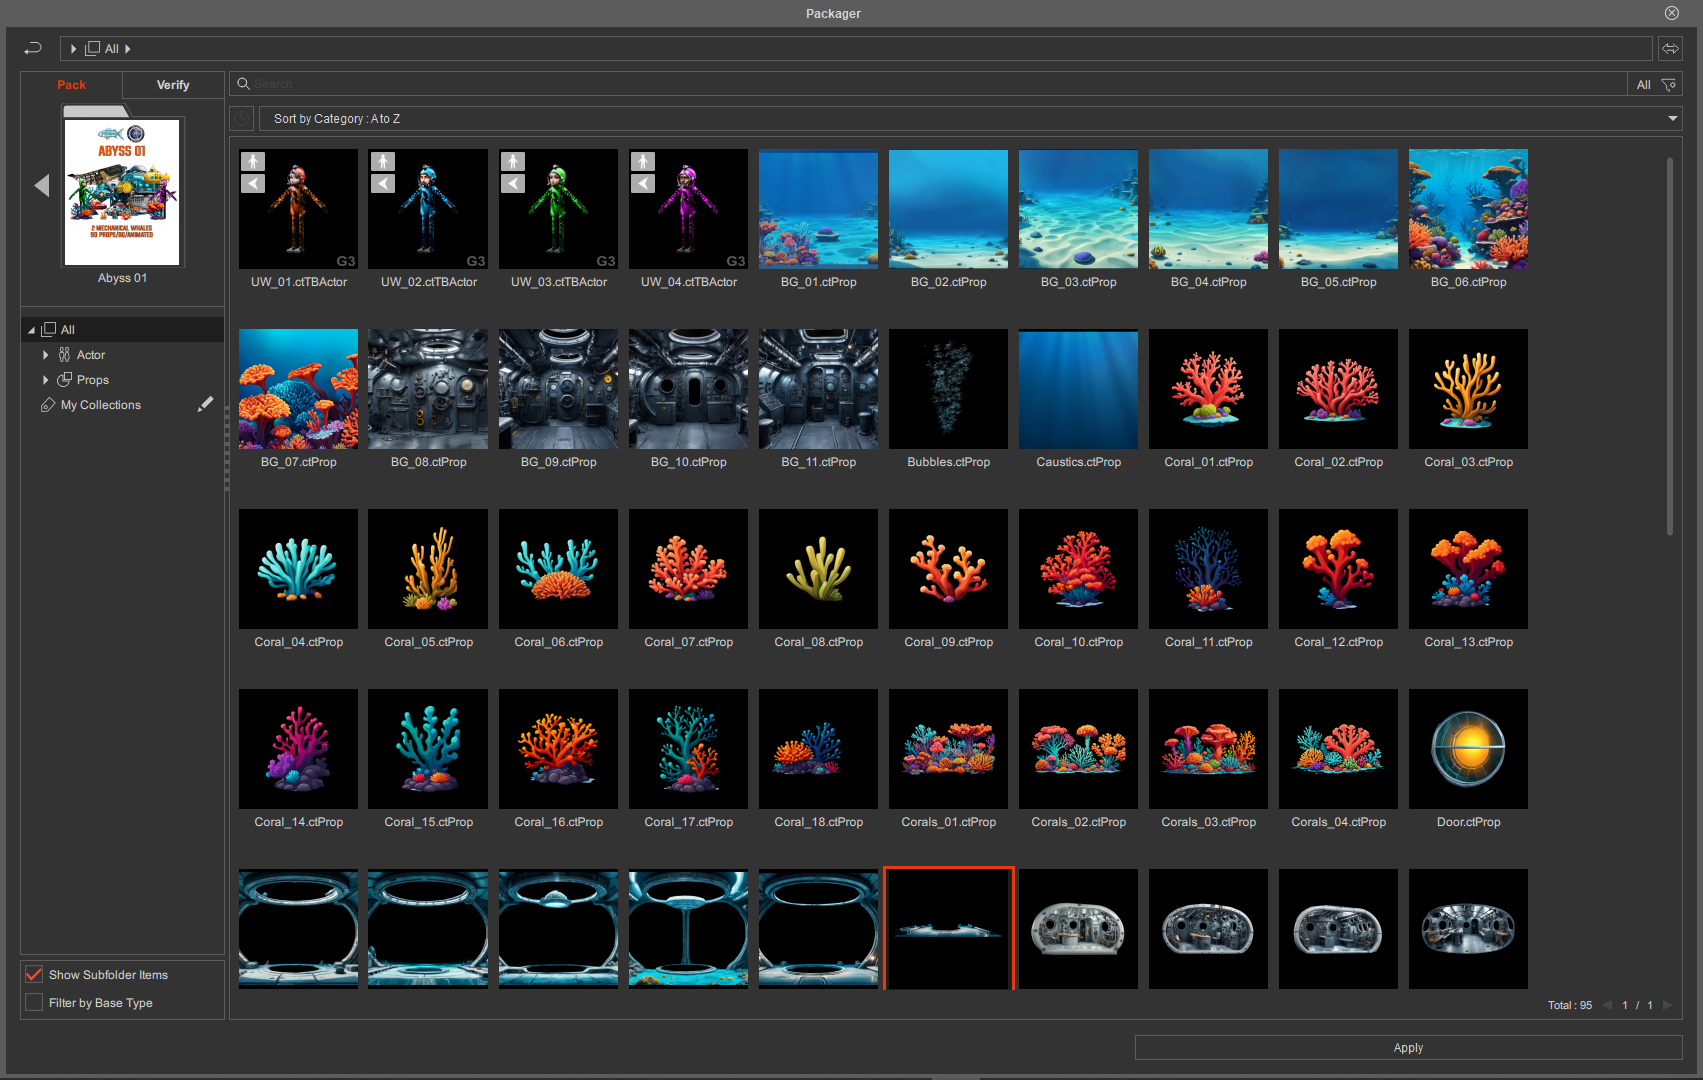Collapse the All tree node
Image resolution: width=1703 pixels, height=1080 pixels.
pyautogui.click(x=31, y=330)
